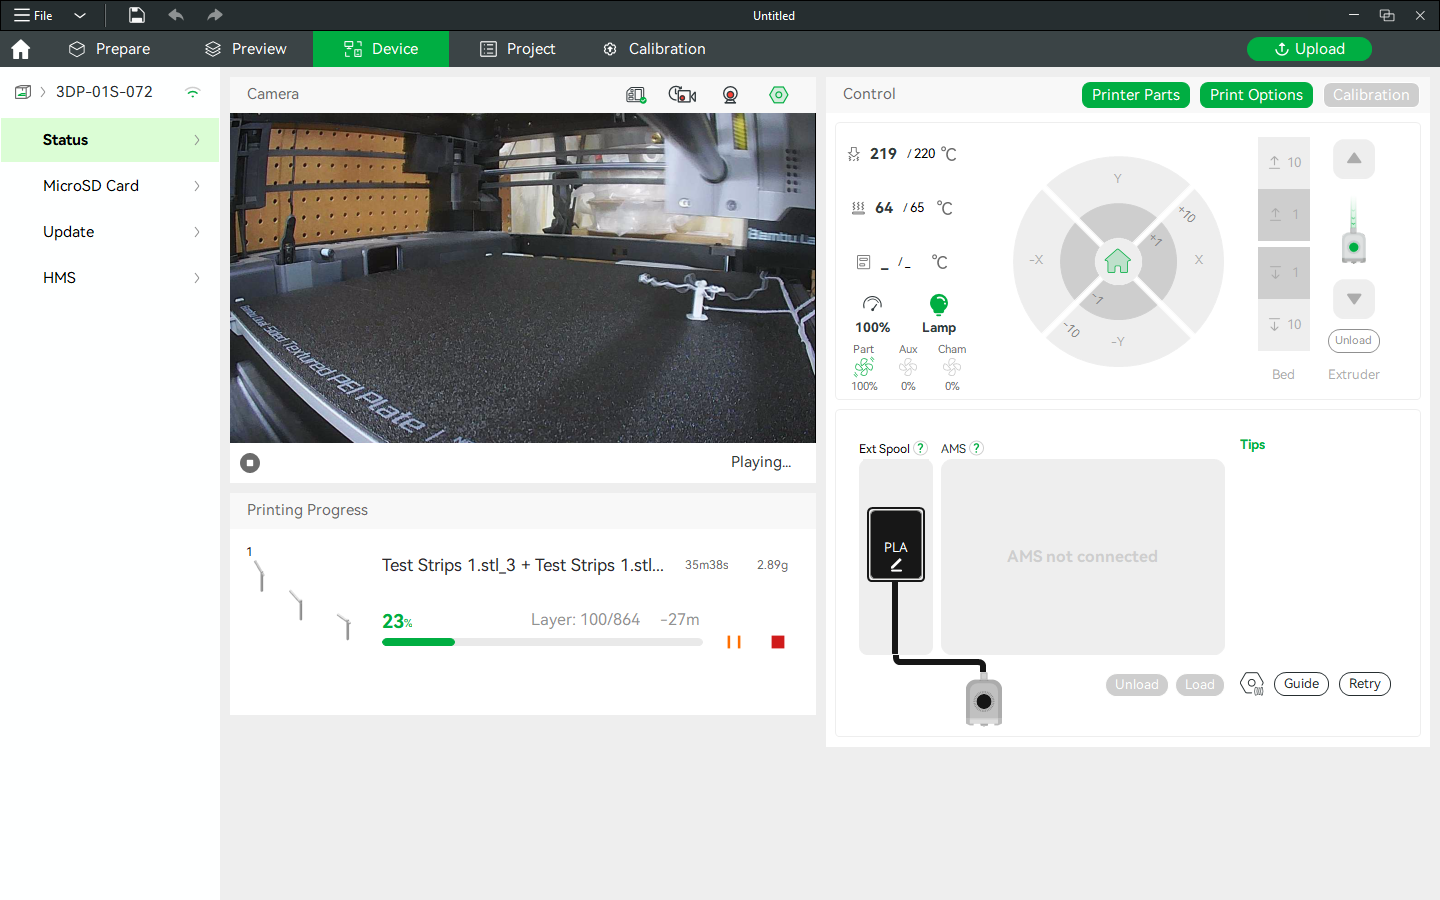Undo the last action arrow
1440x900 pixels.
pyautogui.click(x=176, y=15)
